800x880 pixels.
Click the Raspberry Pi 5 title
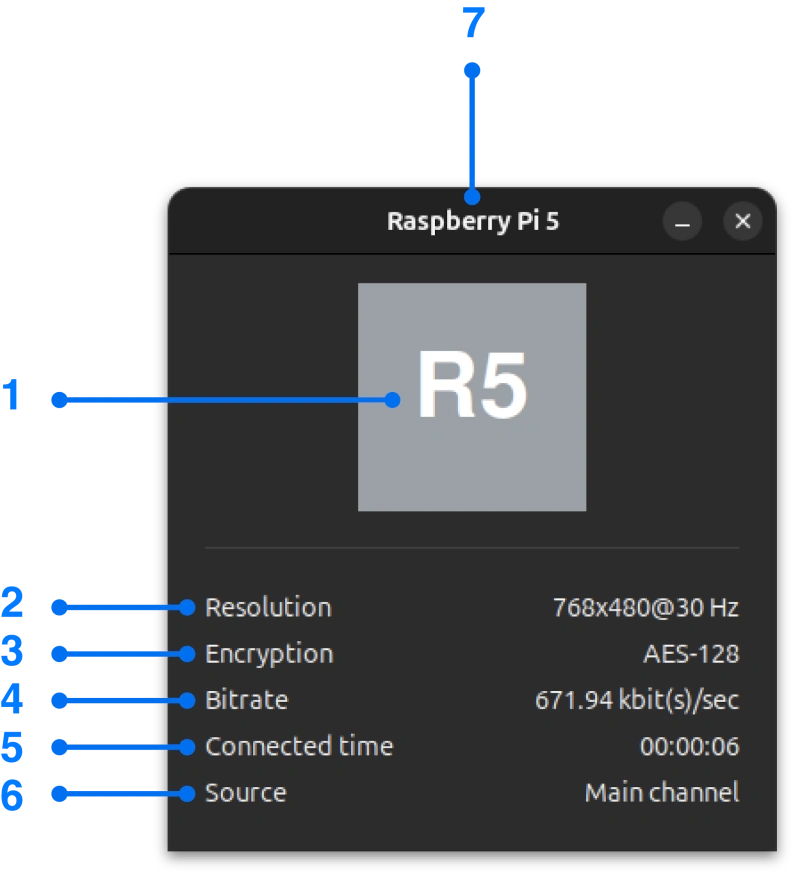473,222
